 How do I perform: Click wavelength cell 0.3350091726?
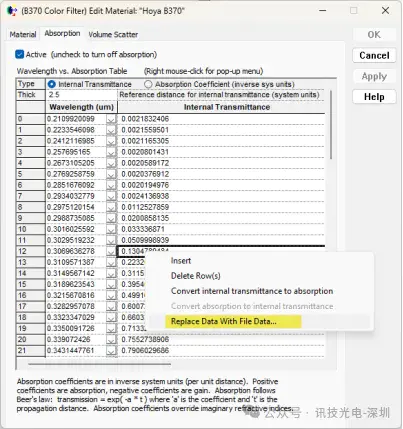(76, 328)
